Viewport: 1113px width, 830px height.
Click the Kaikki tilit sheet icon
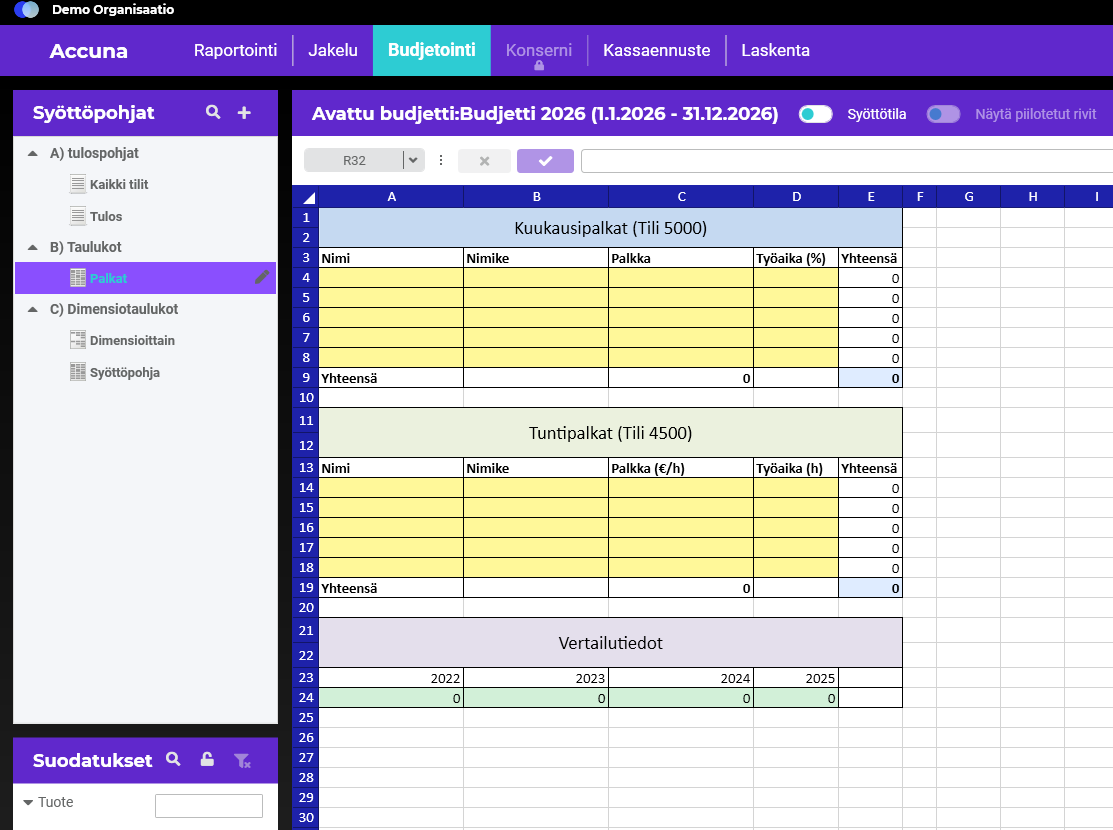[78, 184]
